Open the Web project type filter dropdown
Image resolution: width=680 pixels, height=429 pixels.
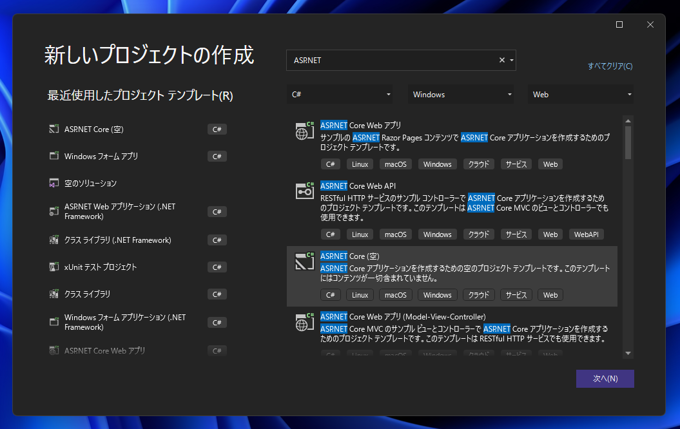[581, 94]
